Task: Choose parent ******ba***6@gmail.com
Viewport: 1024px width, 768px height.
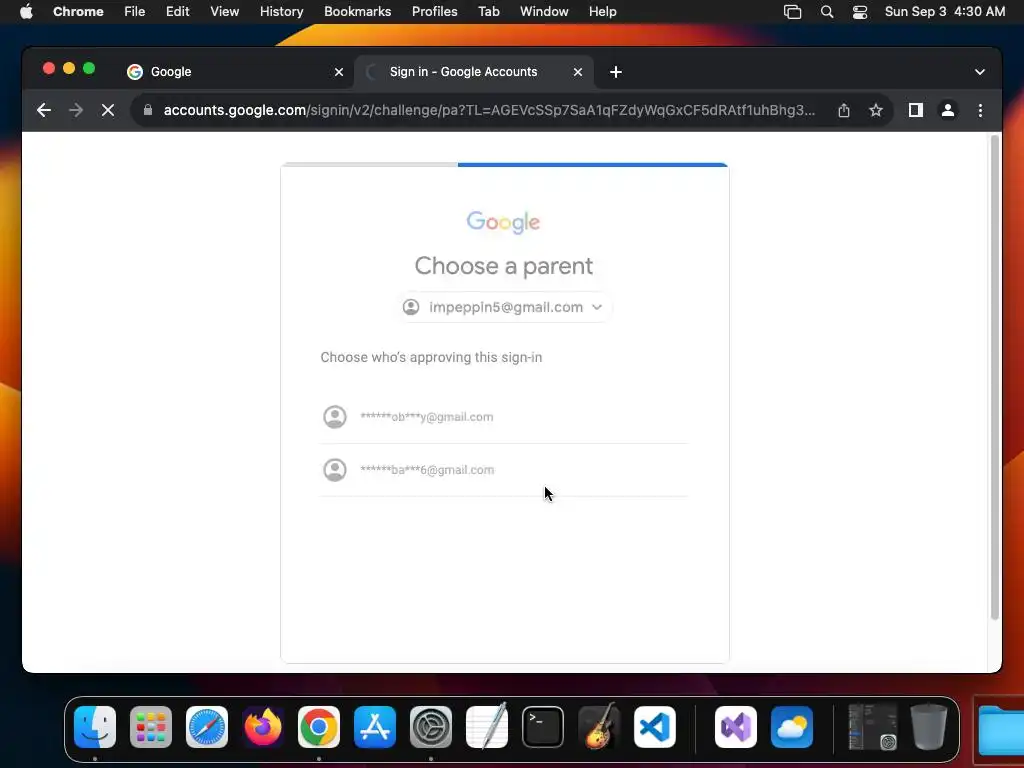Action: pyautogui.click(x=504, y=470)
